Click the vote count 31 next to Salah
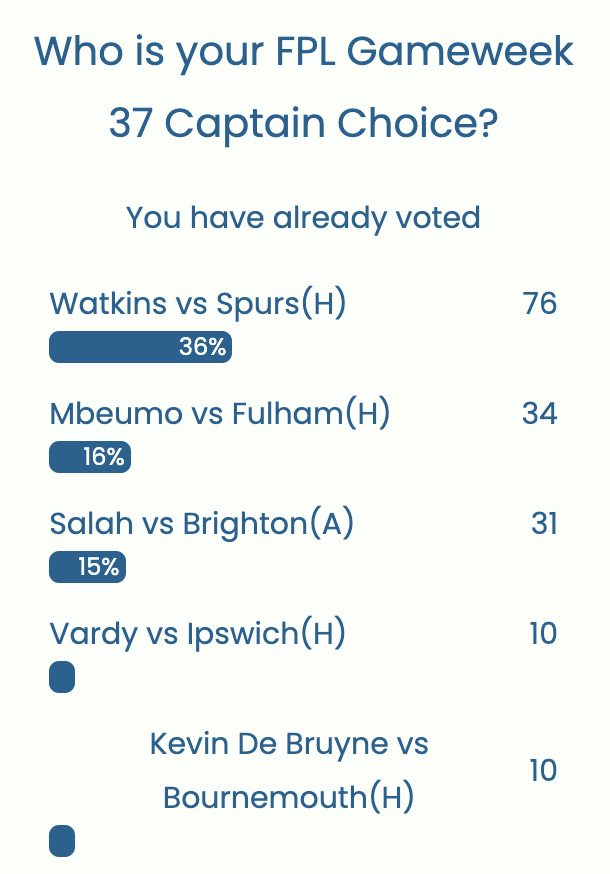This screenshot has width=610, height=874. click(x=541, y=523)
